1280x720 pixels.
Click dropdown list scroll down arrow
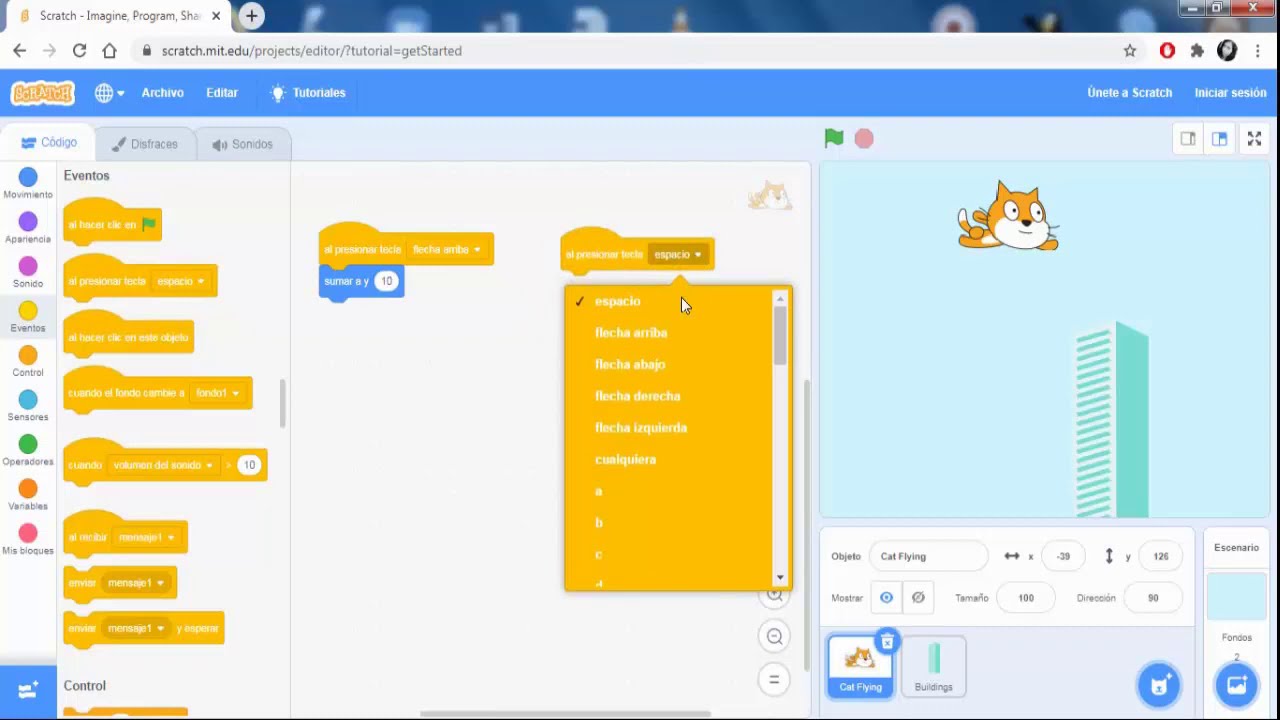781,578
